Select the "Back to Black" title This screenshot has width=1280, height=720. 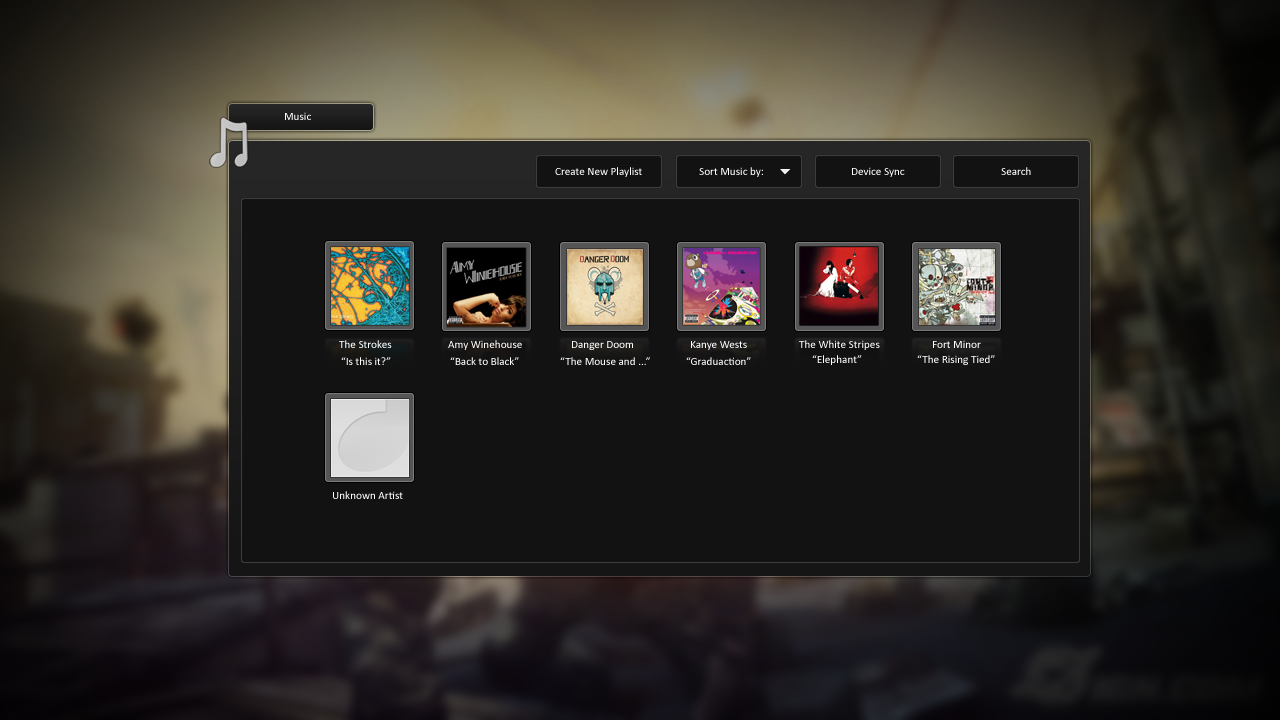point(485,362)
